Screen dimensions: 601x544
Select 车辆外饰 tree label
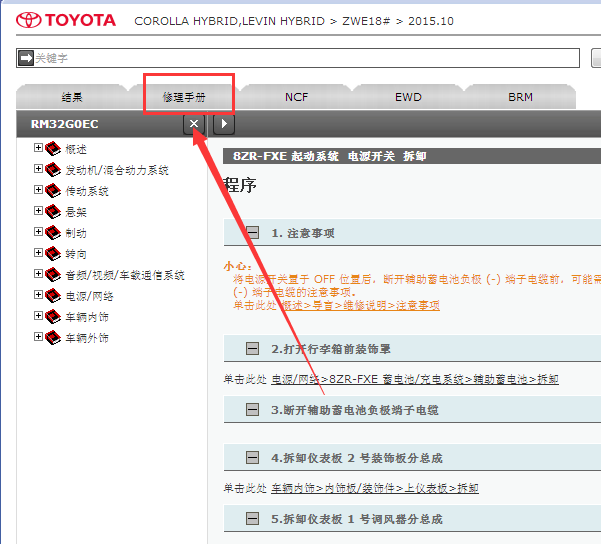(87, 339)
